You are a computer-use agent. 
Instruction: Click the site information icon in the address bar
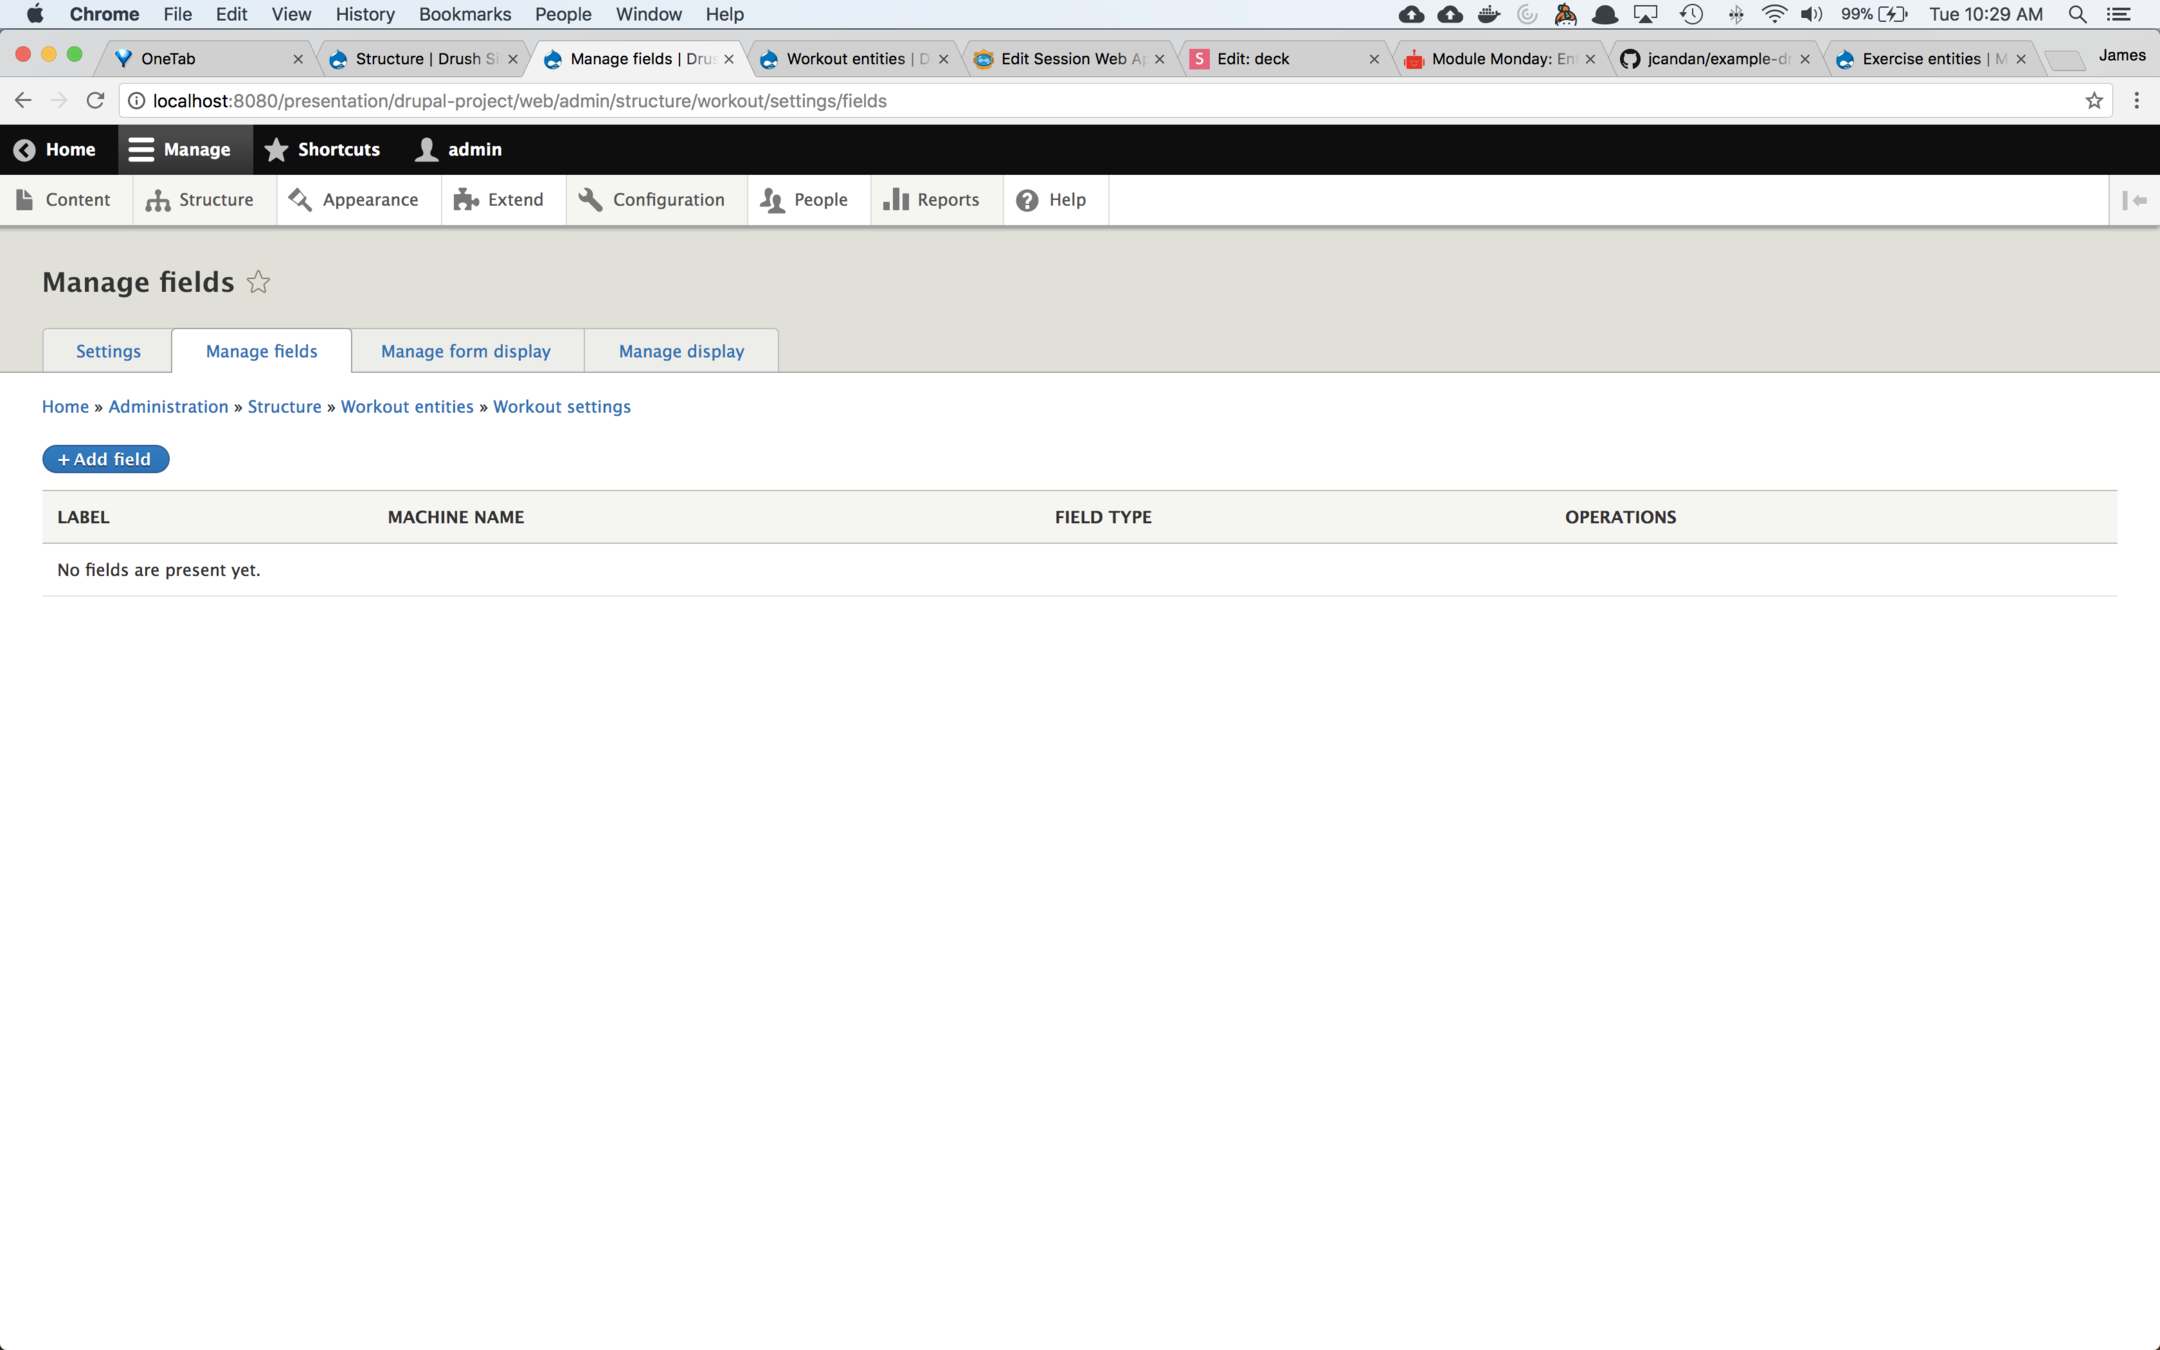[137, 100]
